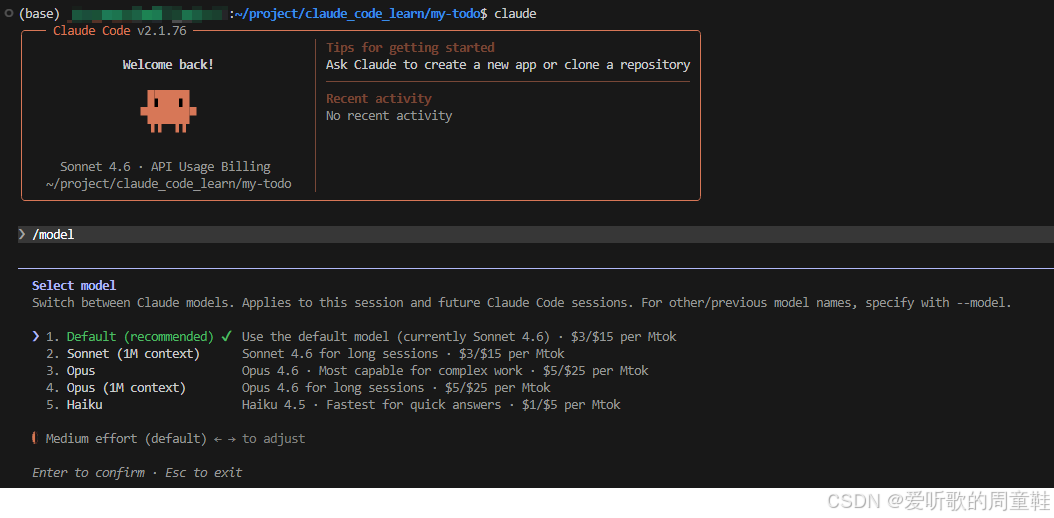This screenshot has height=518, width=1054.
Task: Click the 'Recent activity' heading
Action: coord(378,99)
